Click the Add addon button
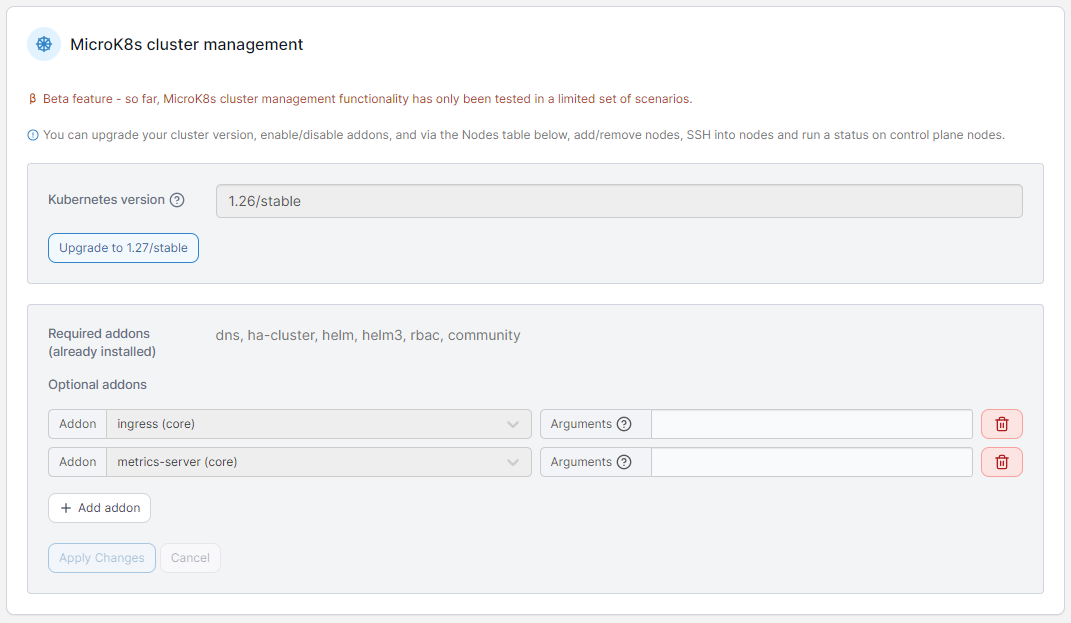Image resolution: width=1071 pixels, height=623 pixels. point(99,508)
